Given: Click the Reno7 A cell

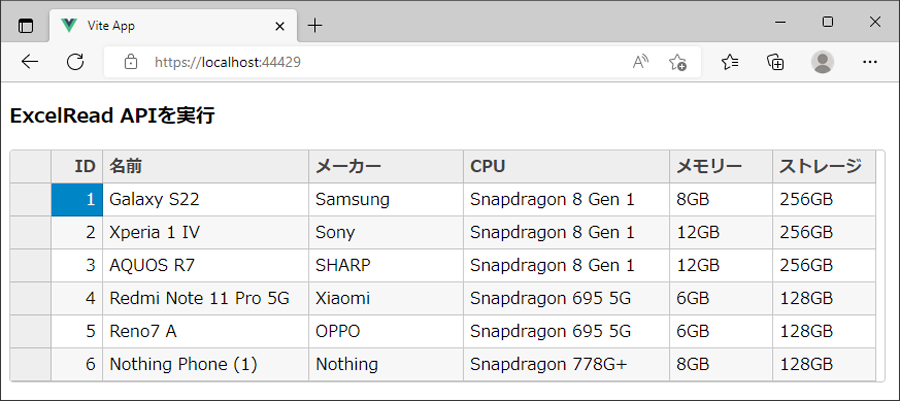Looking at the screenshot, I should 205,332.
